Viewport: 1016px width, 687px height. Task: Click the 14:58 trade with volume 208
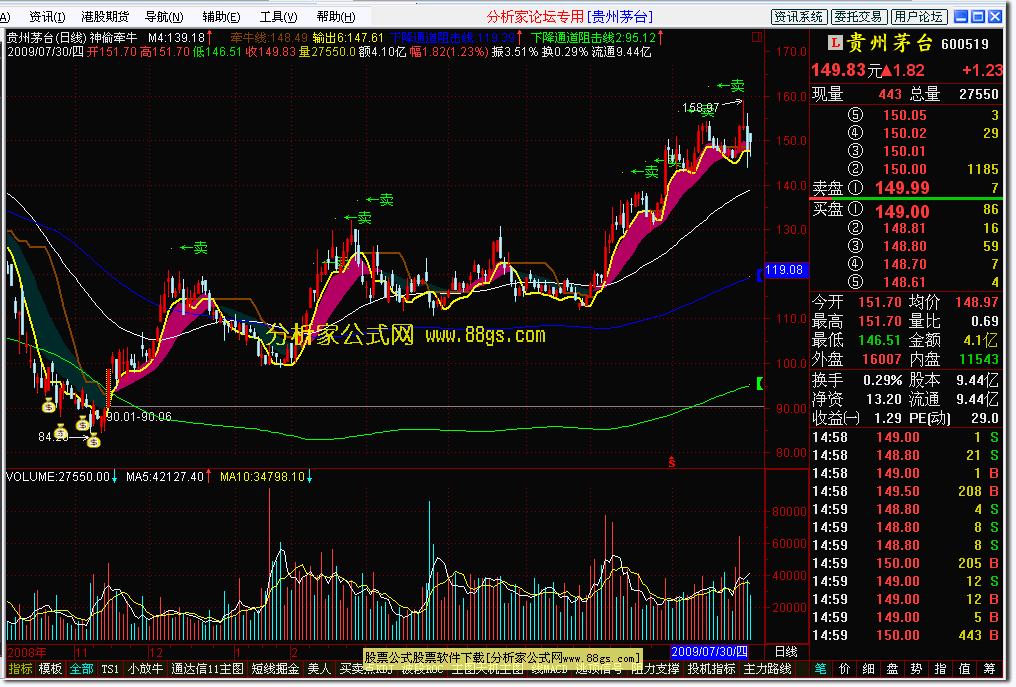click(905, 491)
